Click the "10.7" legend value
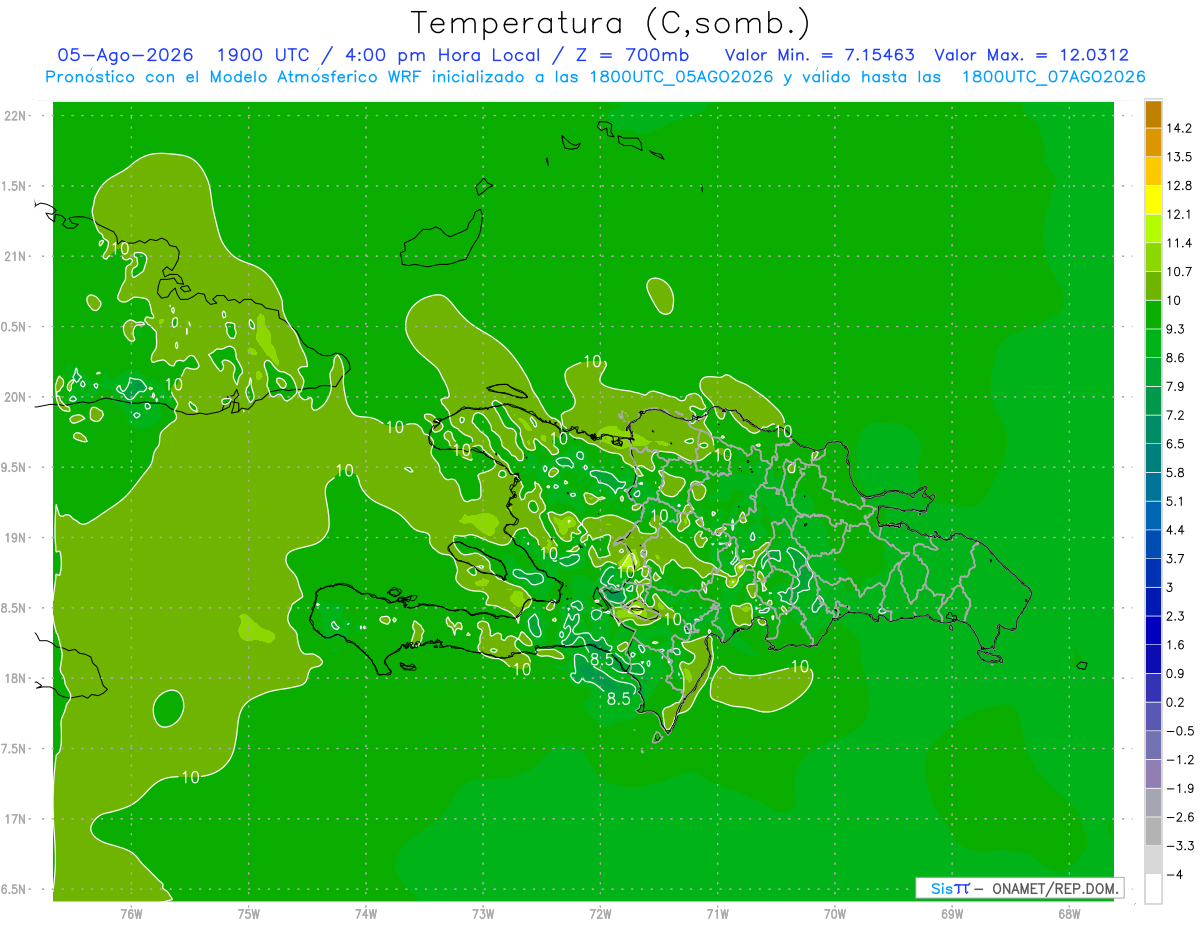The image size is (1200, 927). click(1178, 272)
